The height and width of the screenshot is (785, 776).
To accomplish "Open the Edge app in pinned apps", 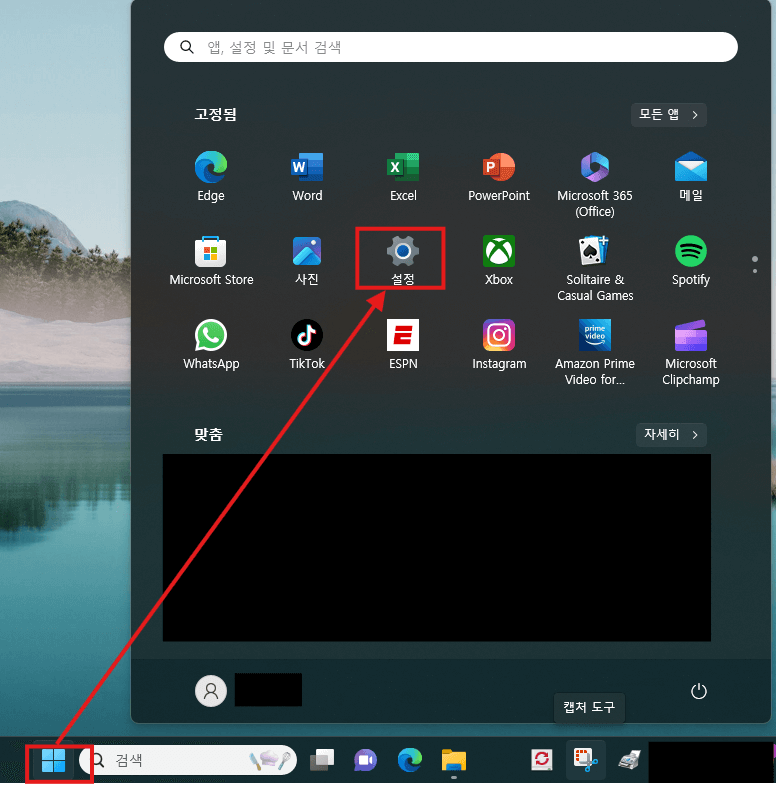I will 211,176.
